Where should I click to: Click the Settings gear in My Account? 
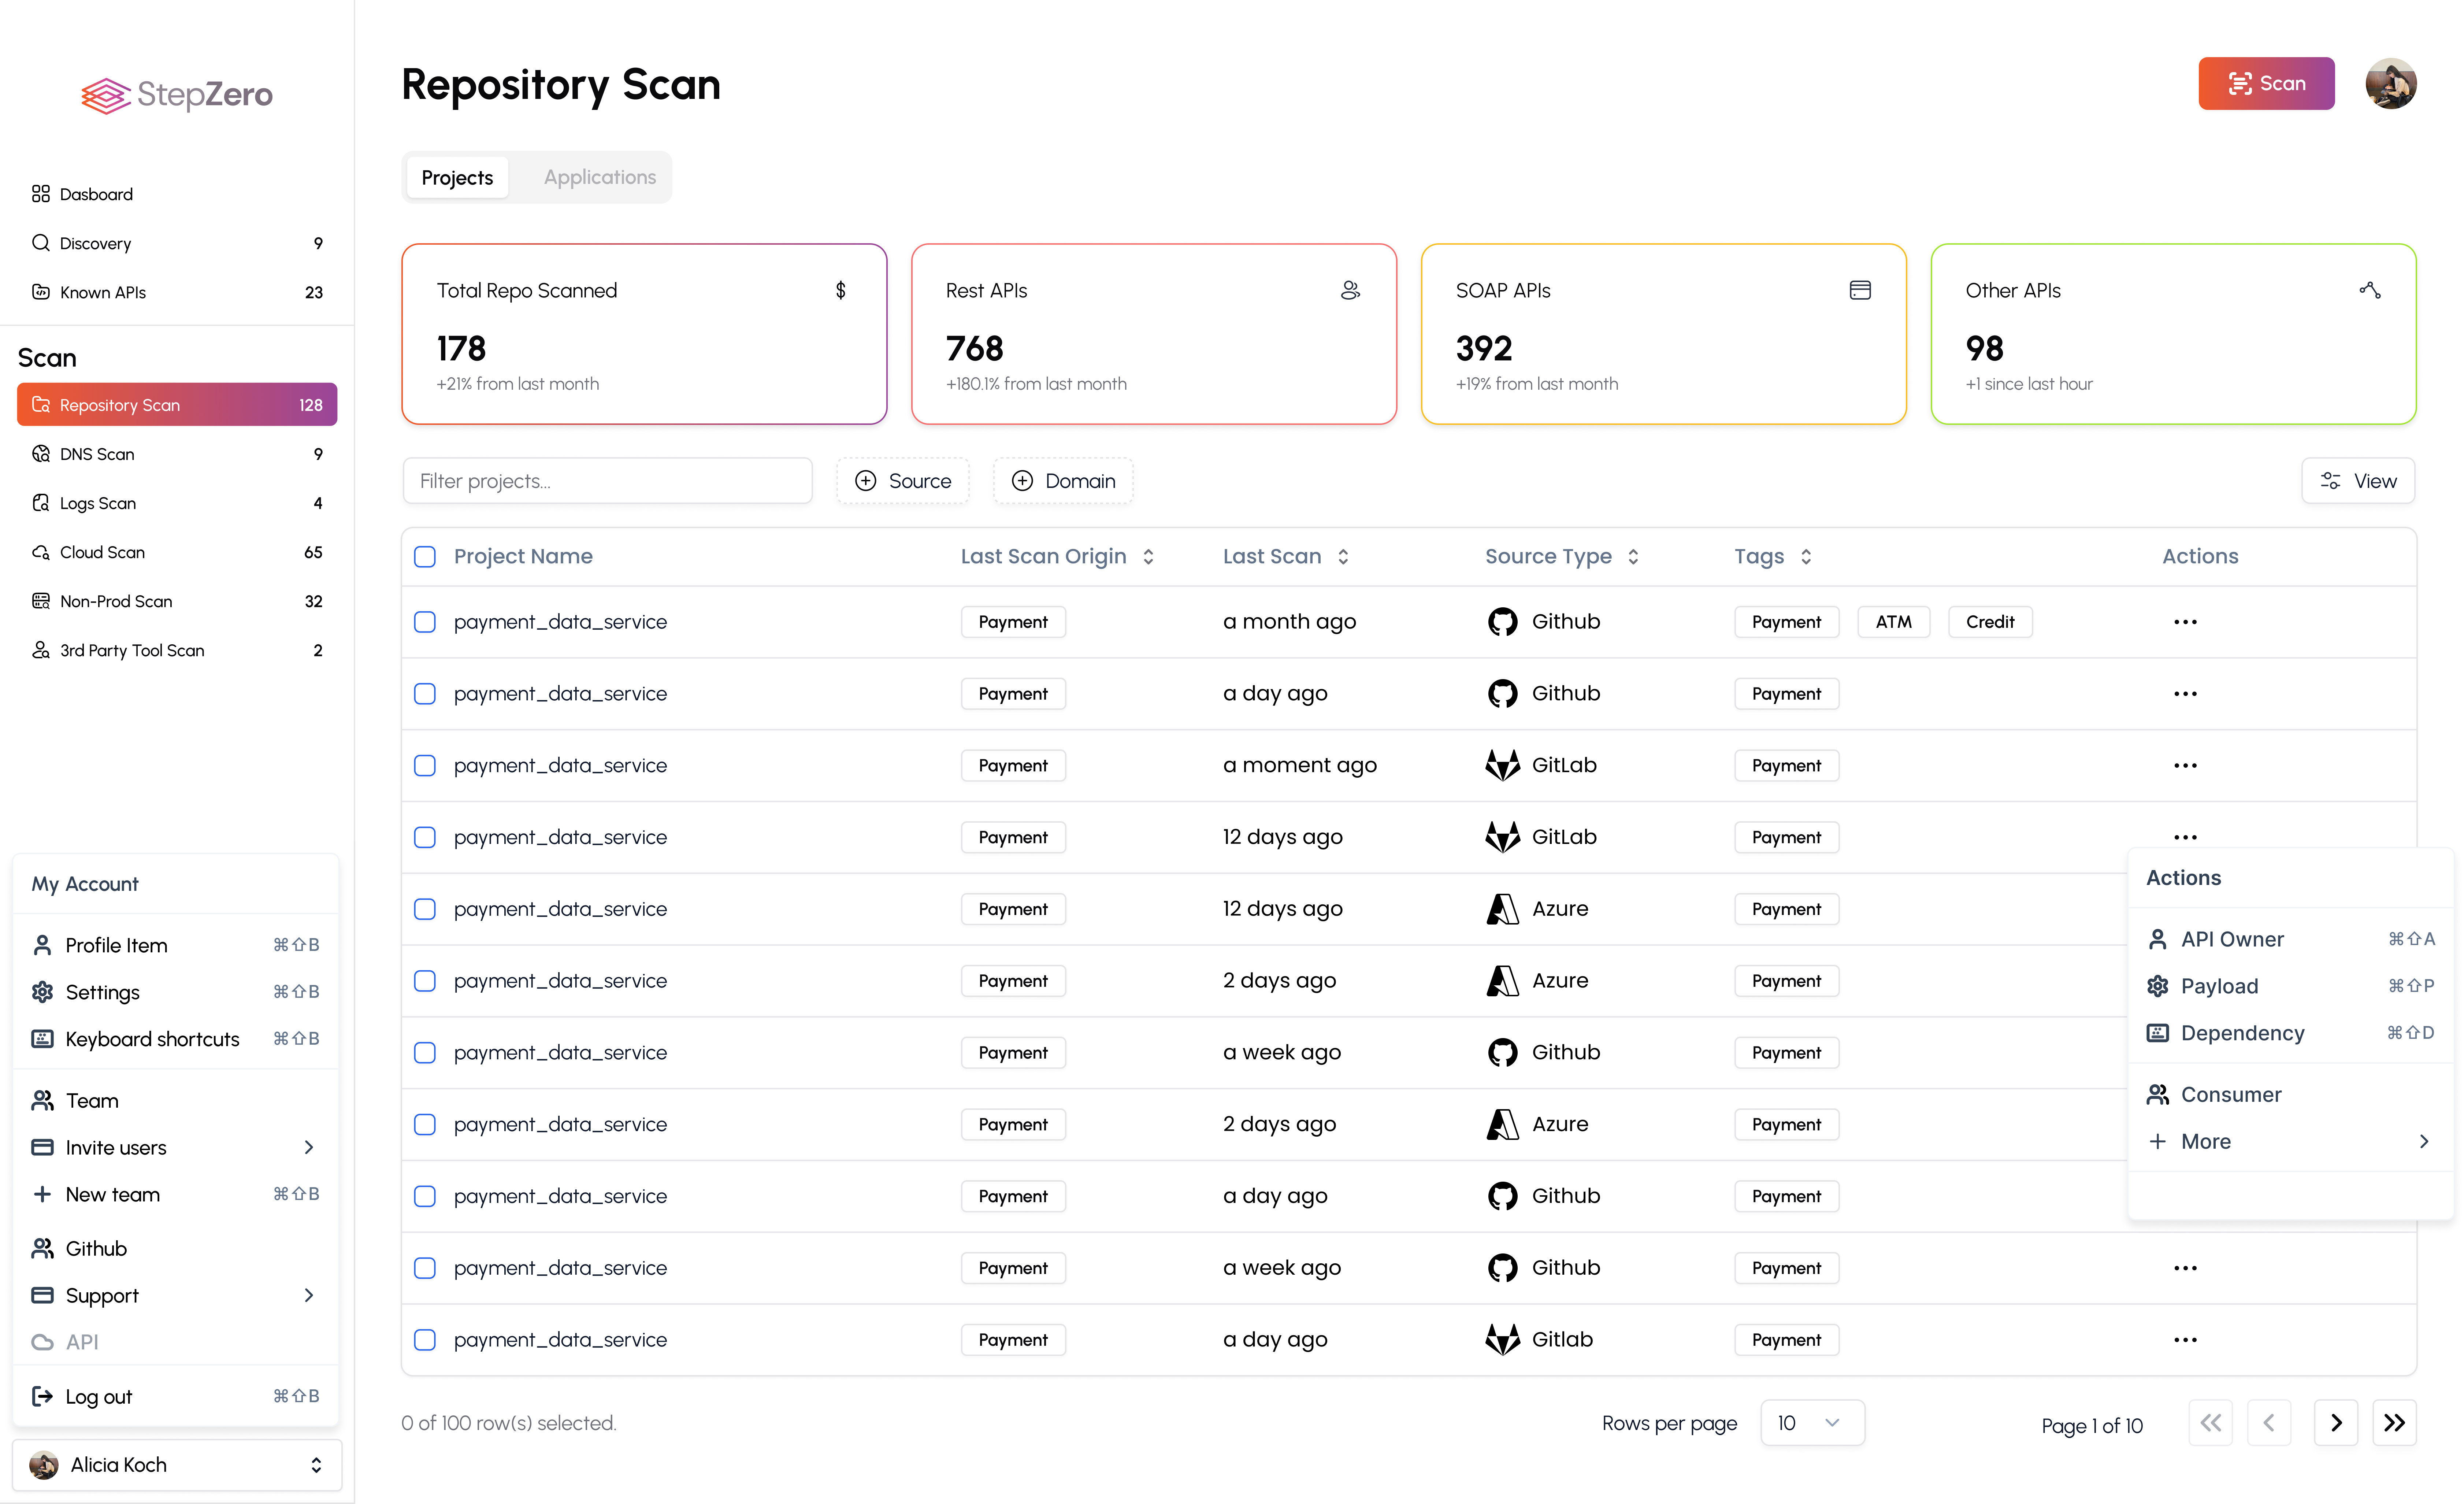42,992
